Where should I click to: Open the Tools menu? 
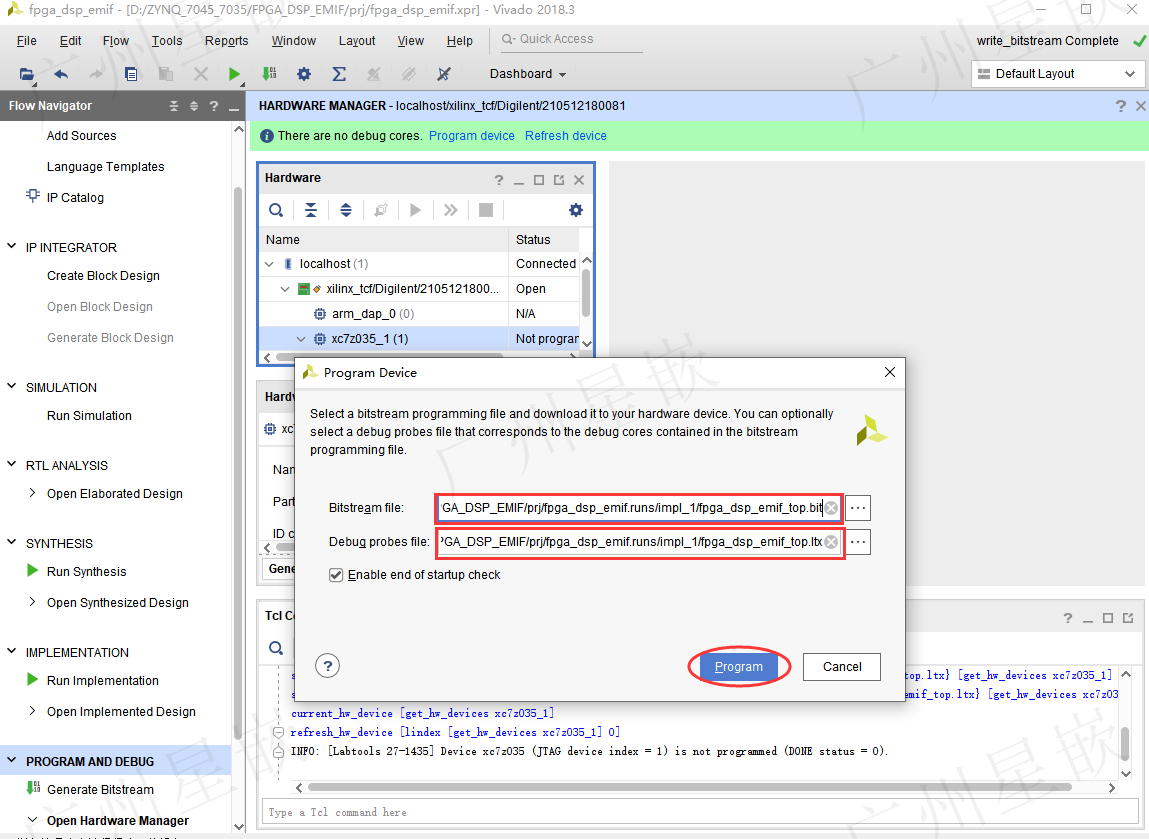tap(167, 41)
